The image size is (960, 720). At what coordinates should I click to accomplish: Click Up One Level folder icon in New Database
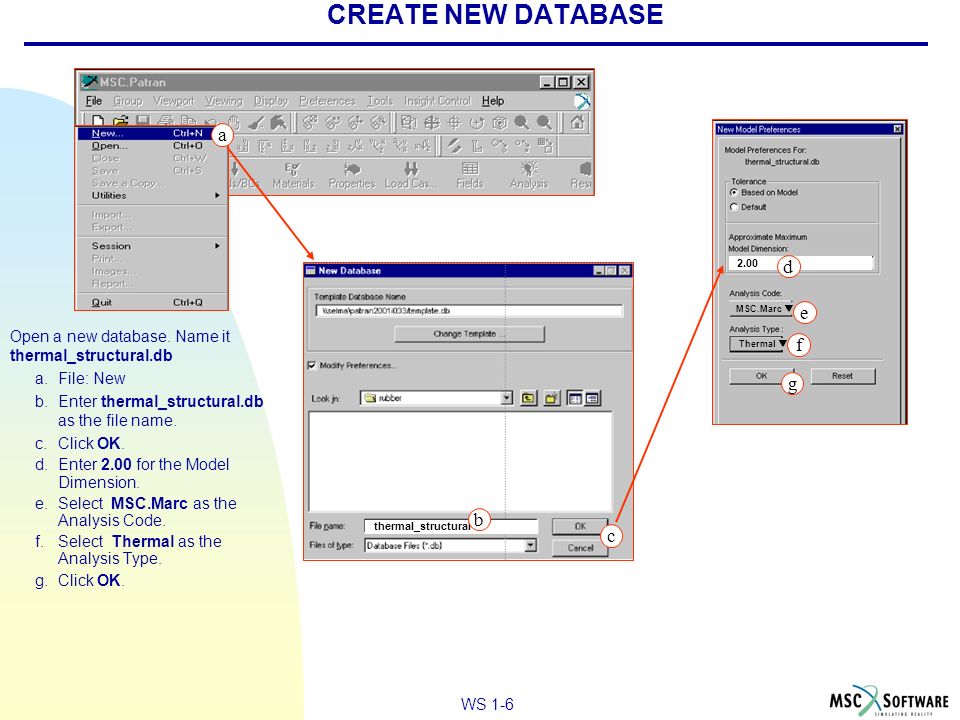pos(528,399)
